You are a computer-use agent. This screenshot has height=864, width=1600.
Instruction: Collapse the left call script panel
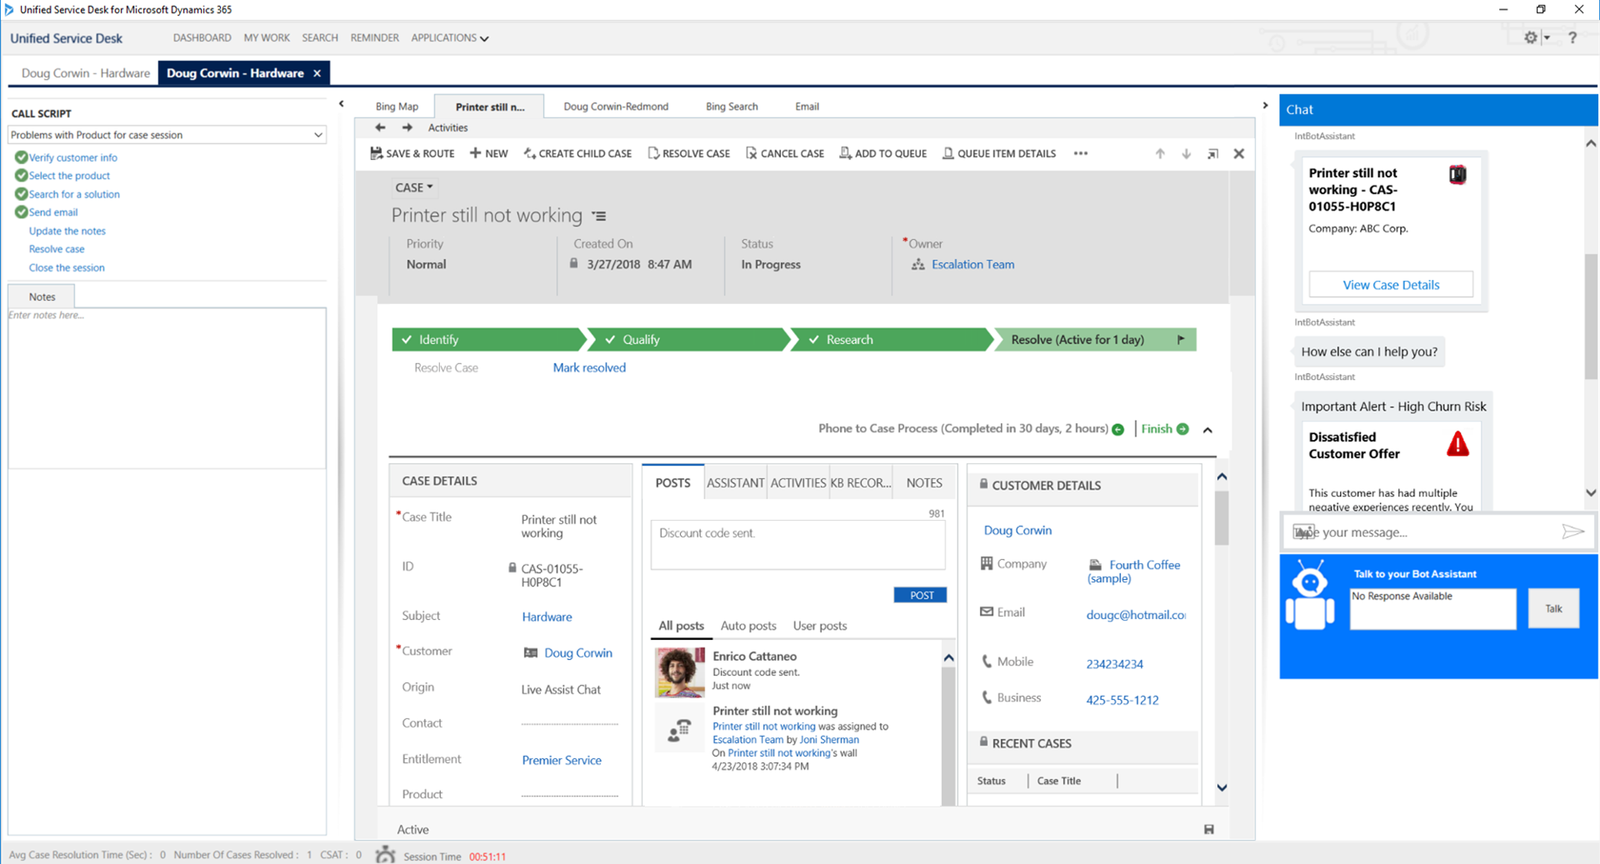coord(341,104)
